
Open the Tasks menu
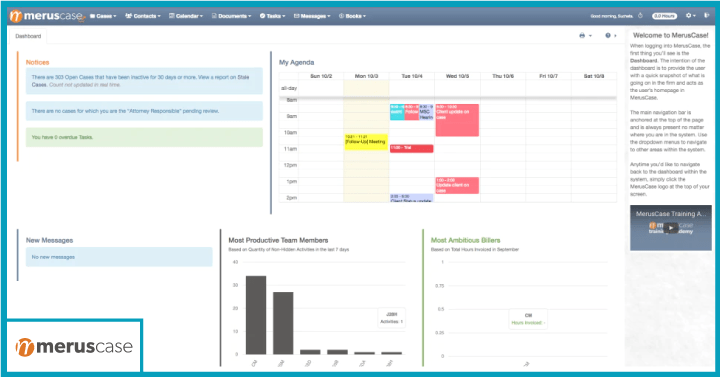272,16
